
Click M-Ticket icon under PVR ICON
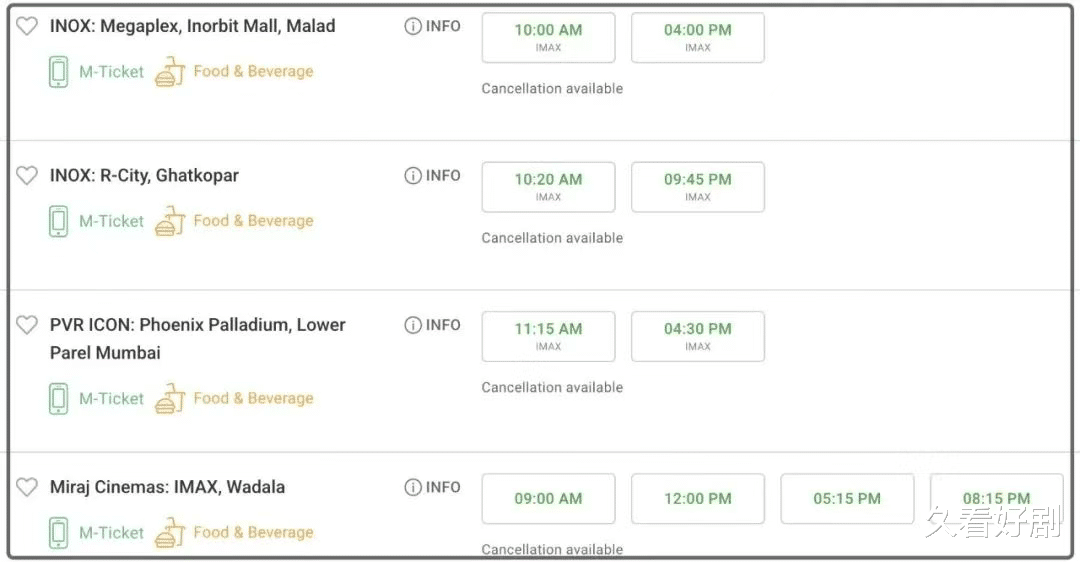[59, 399]
